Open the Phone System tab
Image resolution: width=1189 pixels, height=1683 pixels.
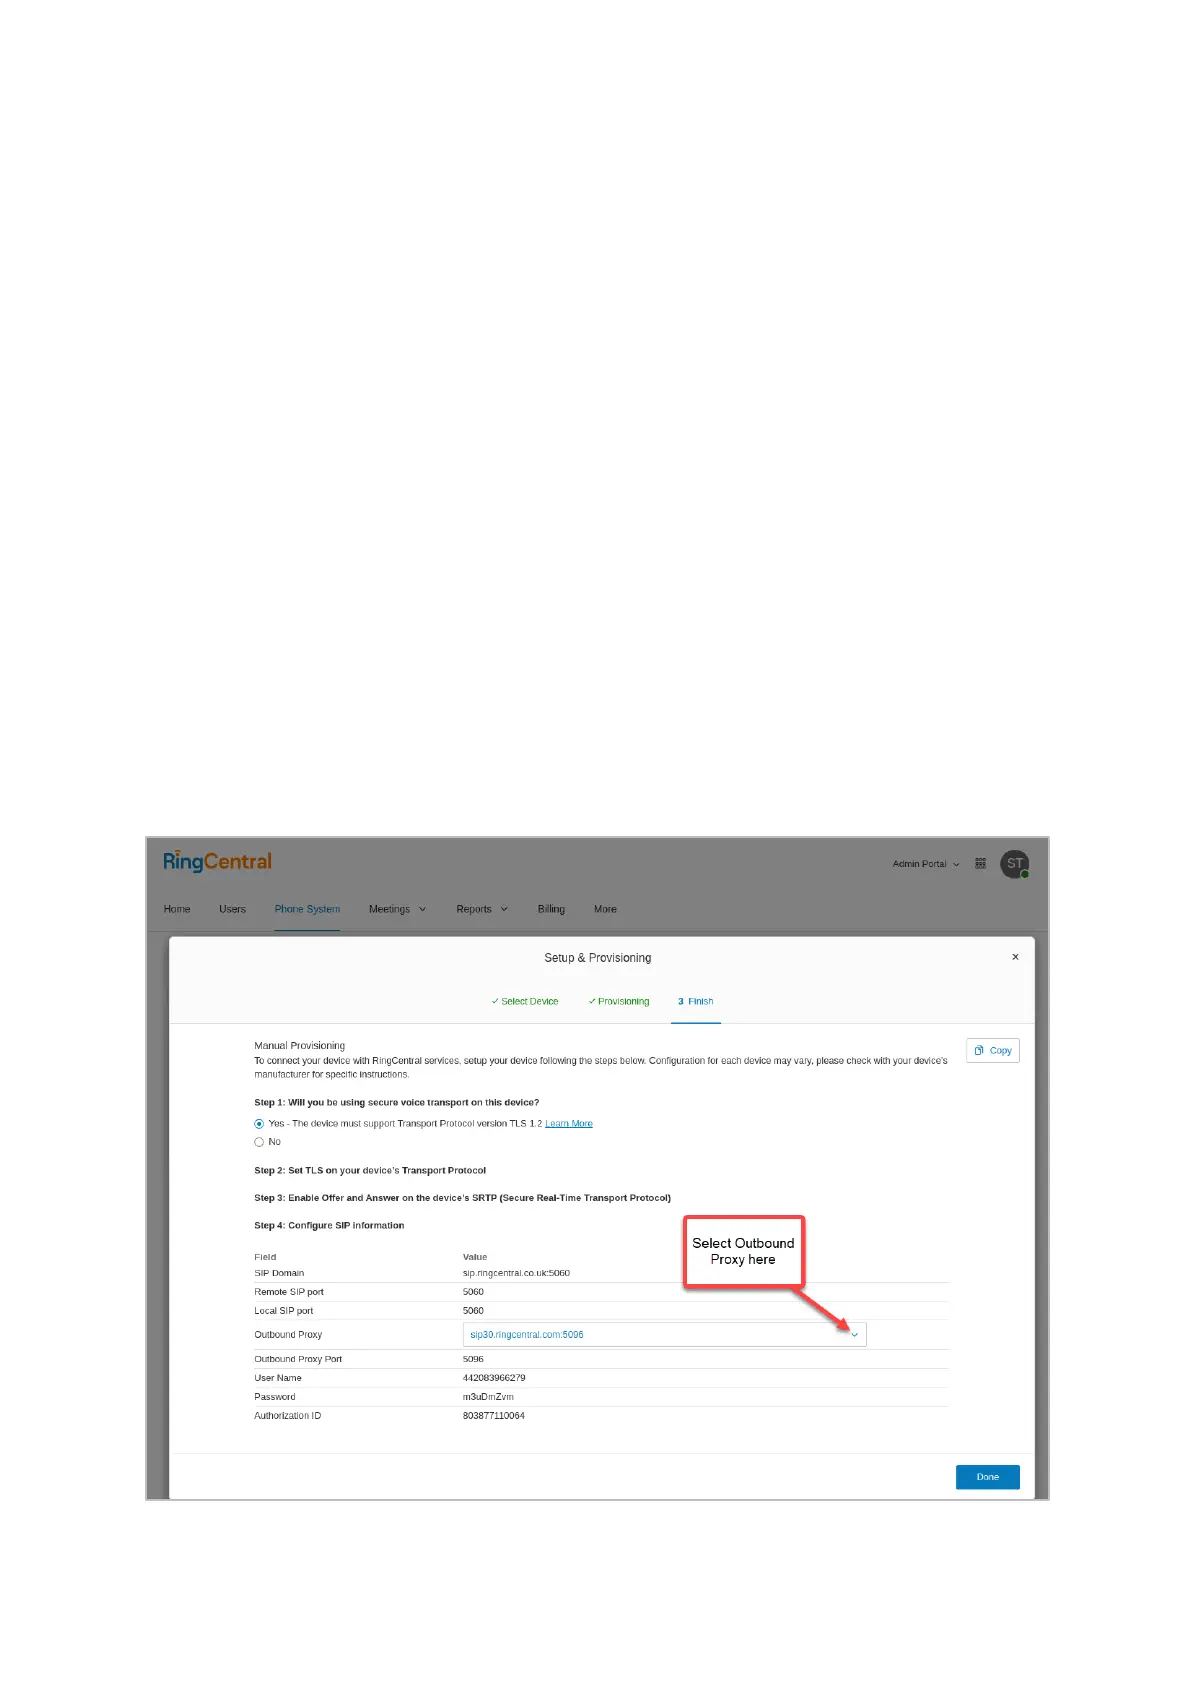[307, 909]
